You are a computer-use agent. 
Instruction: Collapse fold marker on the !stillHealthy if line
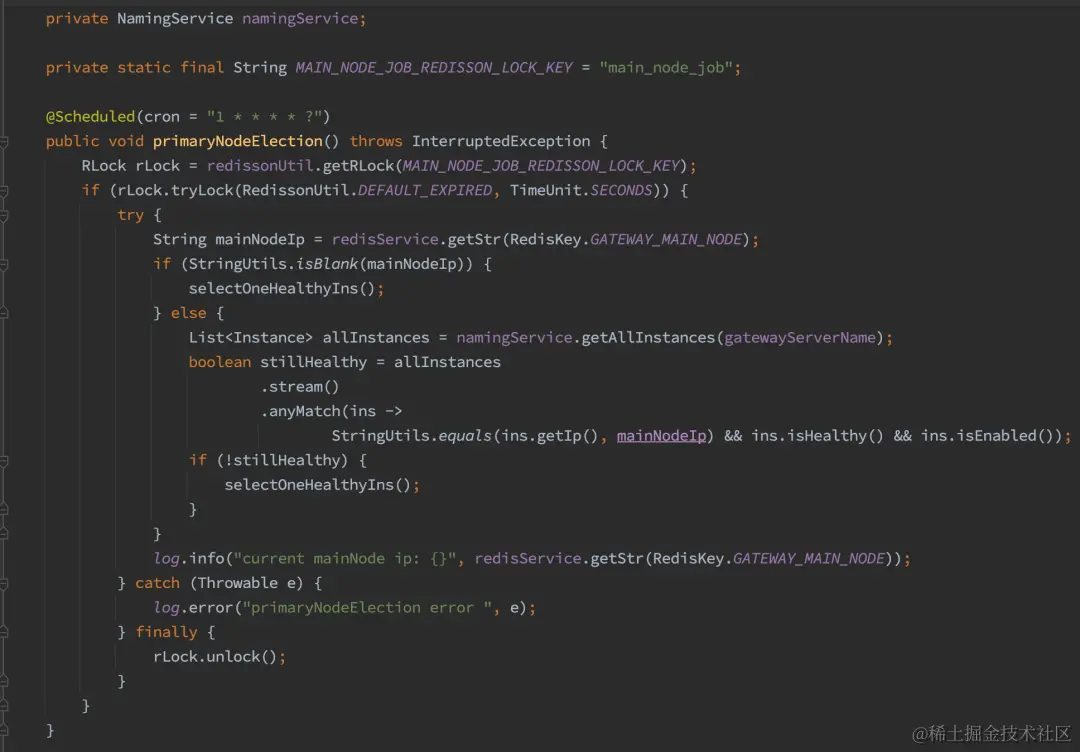pyautogui.click(x=3, y=461)
